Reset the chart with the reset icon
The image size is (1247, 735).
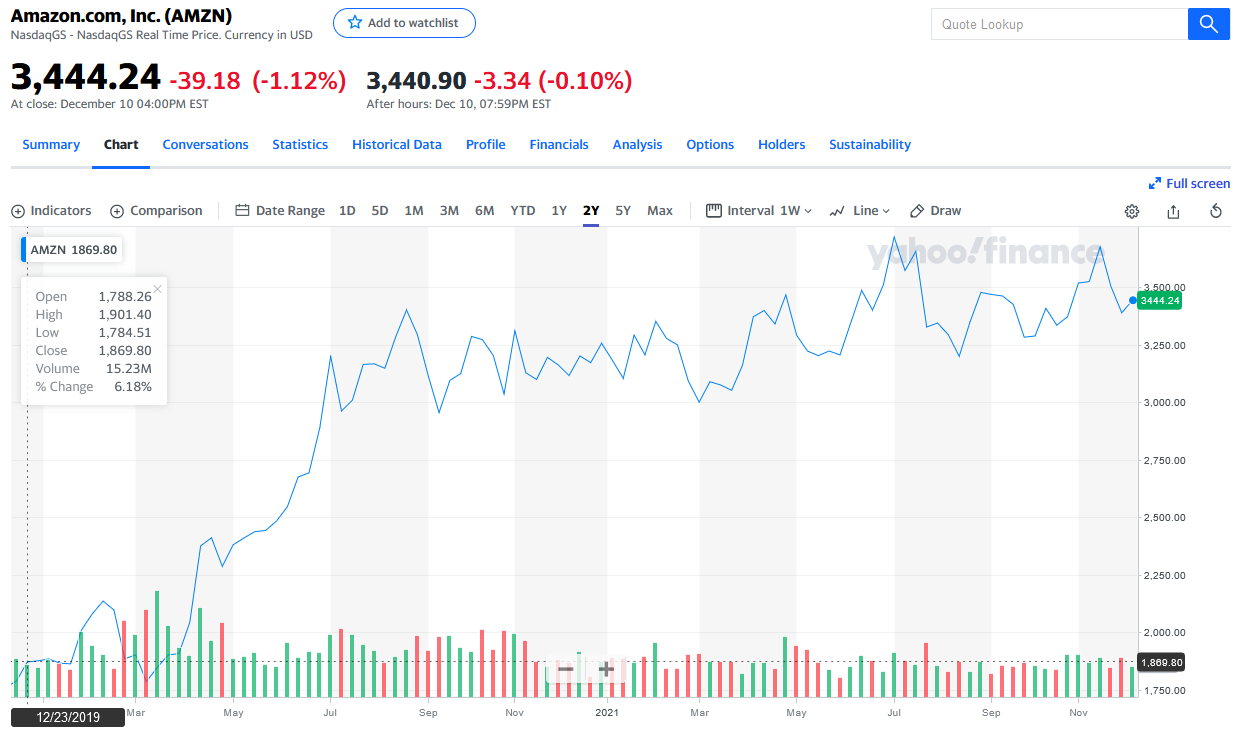click(1216, 211)
